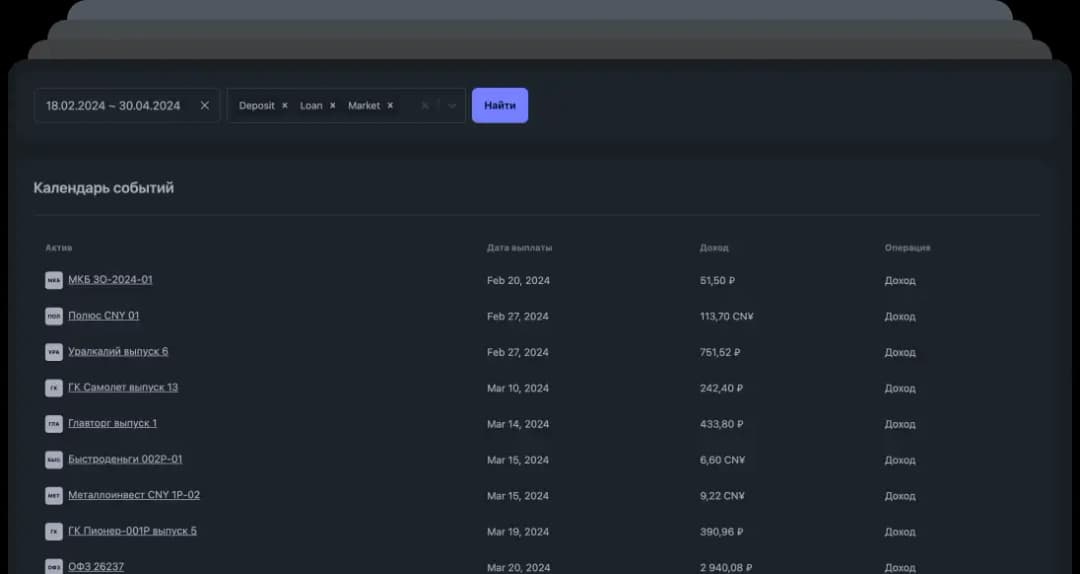Click the Уралкалий asset logo icon
The width and height of the screenshot is (1080, 574).
(54, 352)
